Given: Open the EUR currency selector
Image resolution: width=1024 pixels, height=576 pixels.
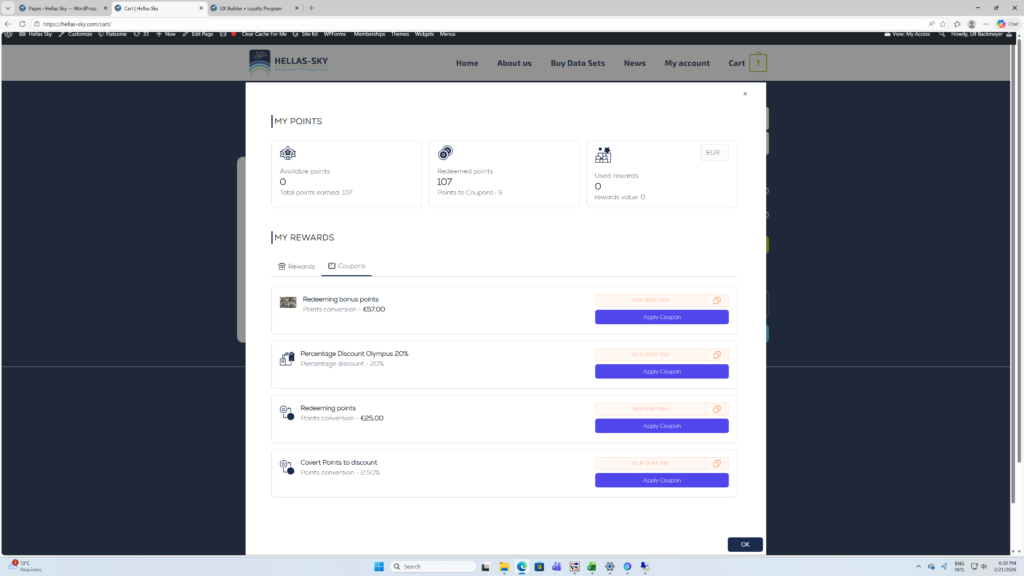Looking at the screenshot, I should 714,153.
